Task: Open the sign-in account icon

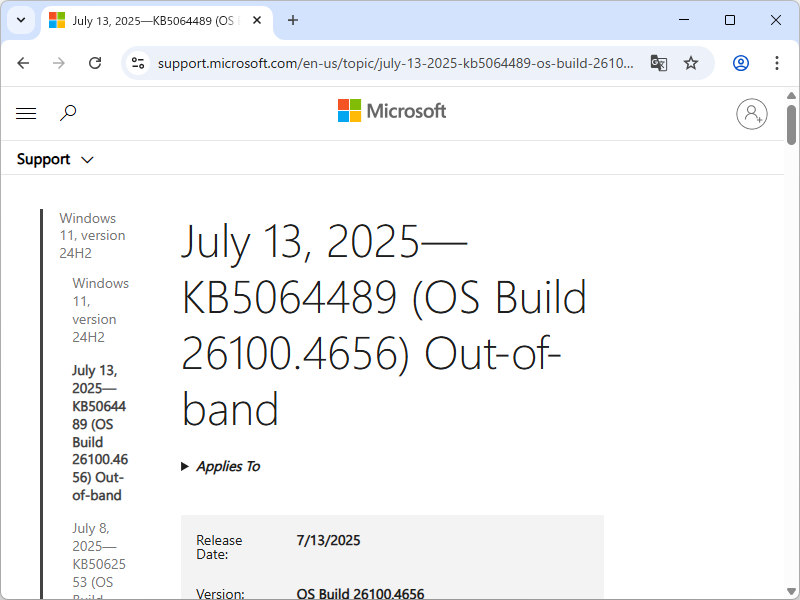Action: coord(752,114)
